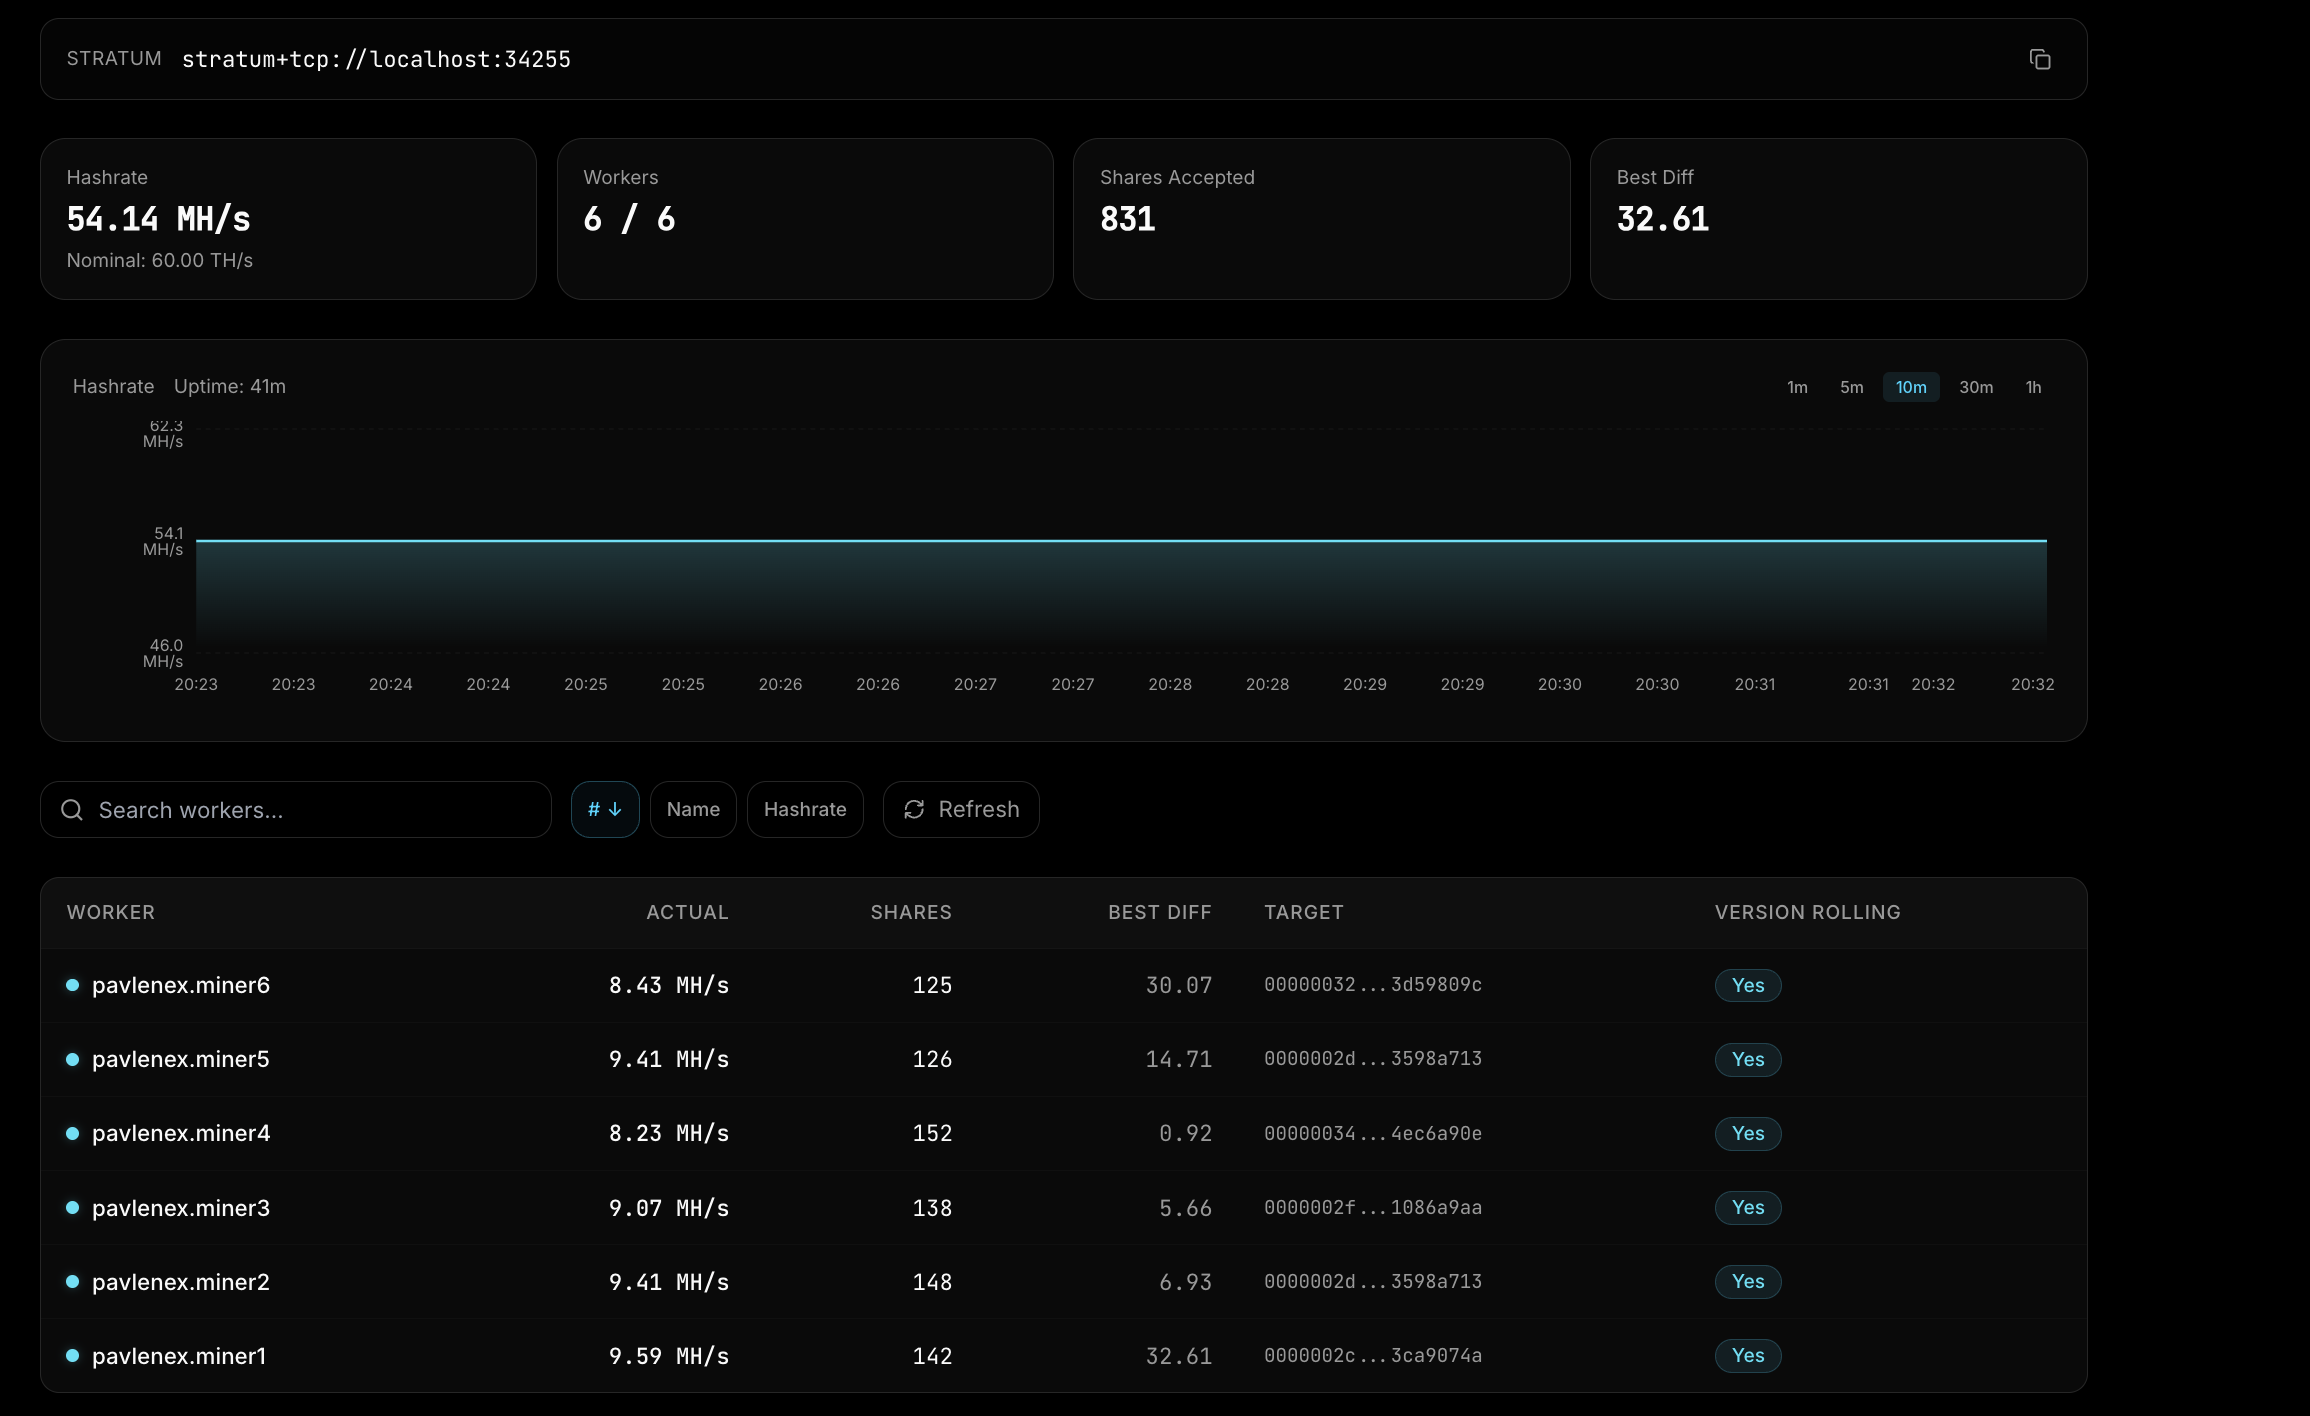Viewport: 2310px width, 1416px height.
Task: Click the circular refresh arrows icon
Action: 914,809
